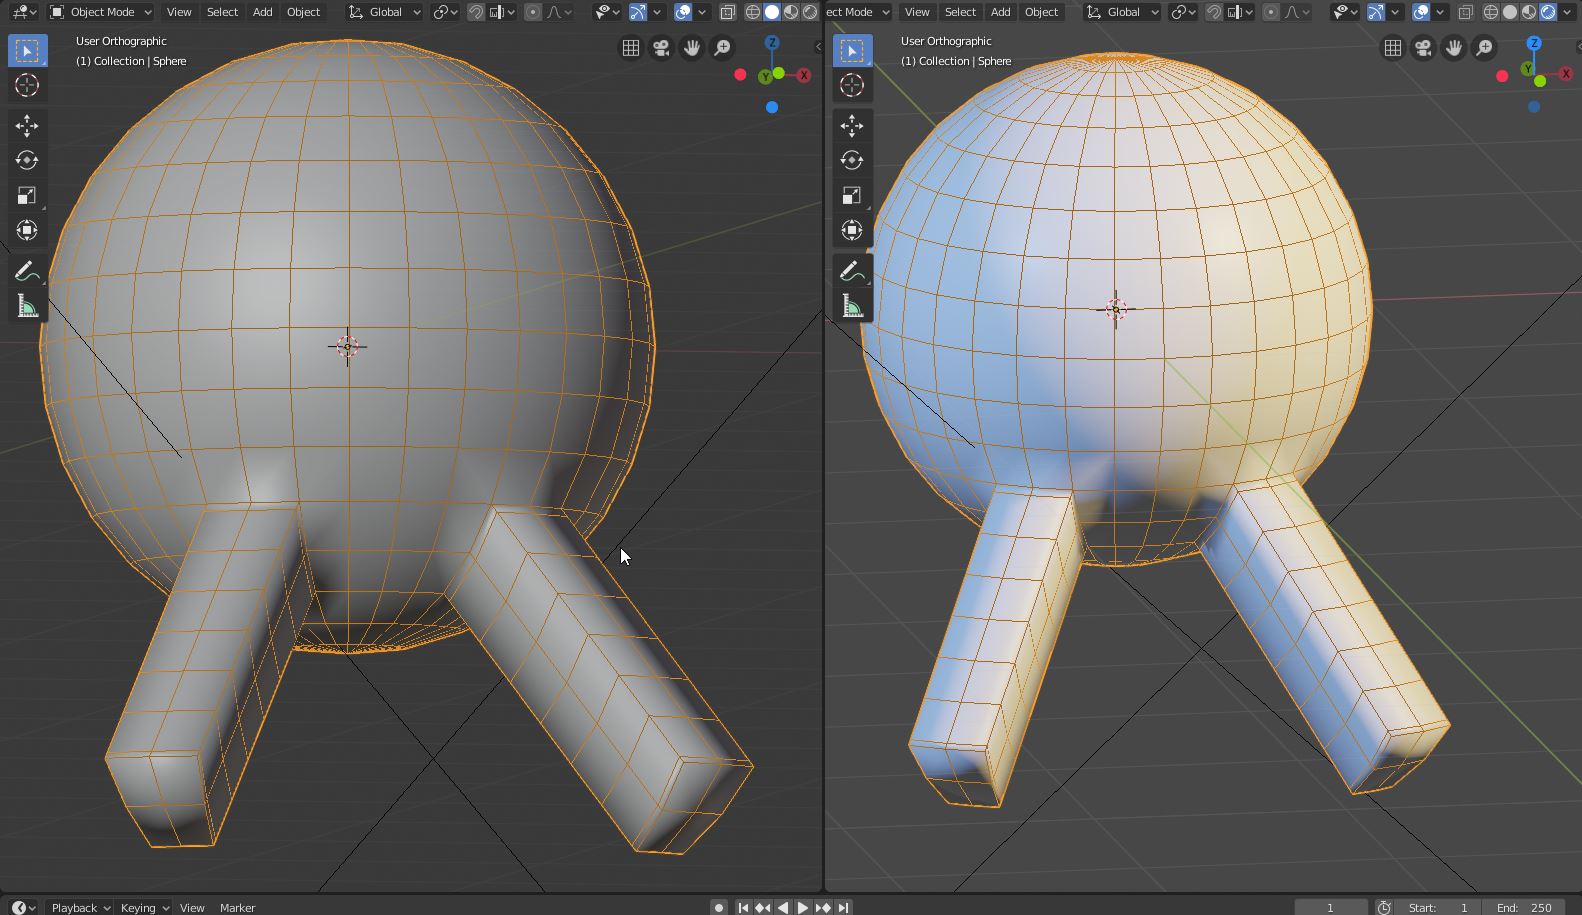Select the Measure tool in right viewport
1582x915 pixels.
click(x=852, y=306)
